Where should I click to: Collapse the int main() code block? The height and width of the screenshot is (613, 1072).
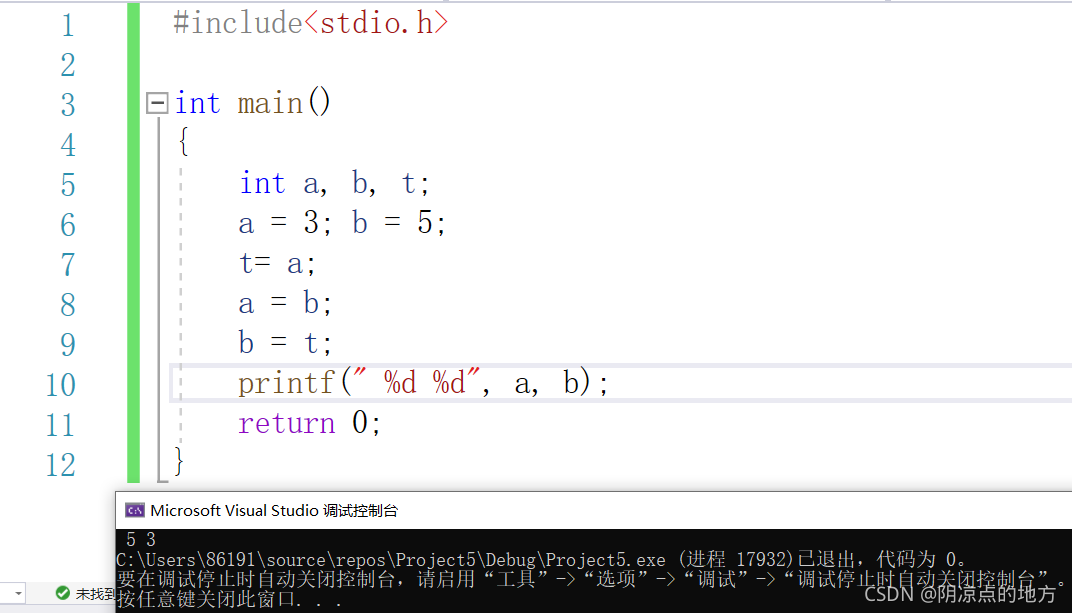pyautogui.click(x=157, y=103)
